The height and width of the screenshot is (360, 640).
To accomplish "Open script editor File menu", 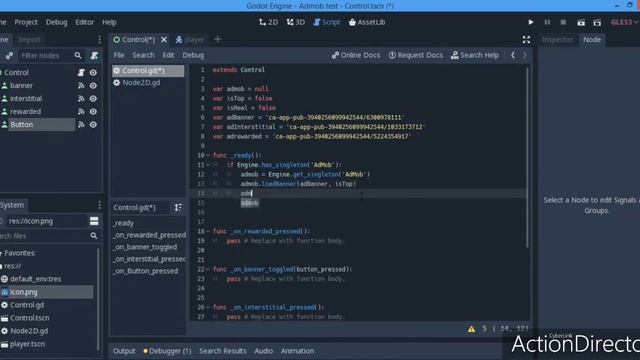I will [119, 55].
